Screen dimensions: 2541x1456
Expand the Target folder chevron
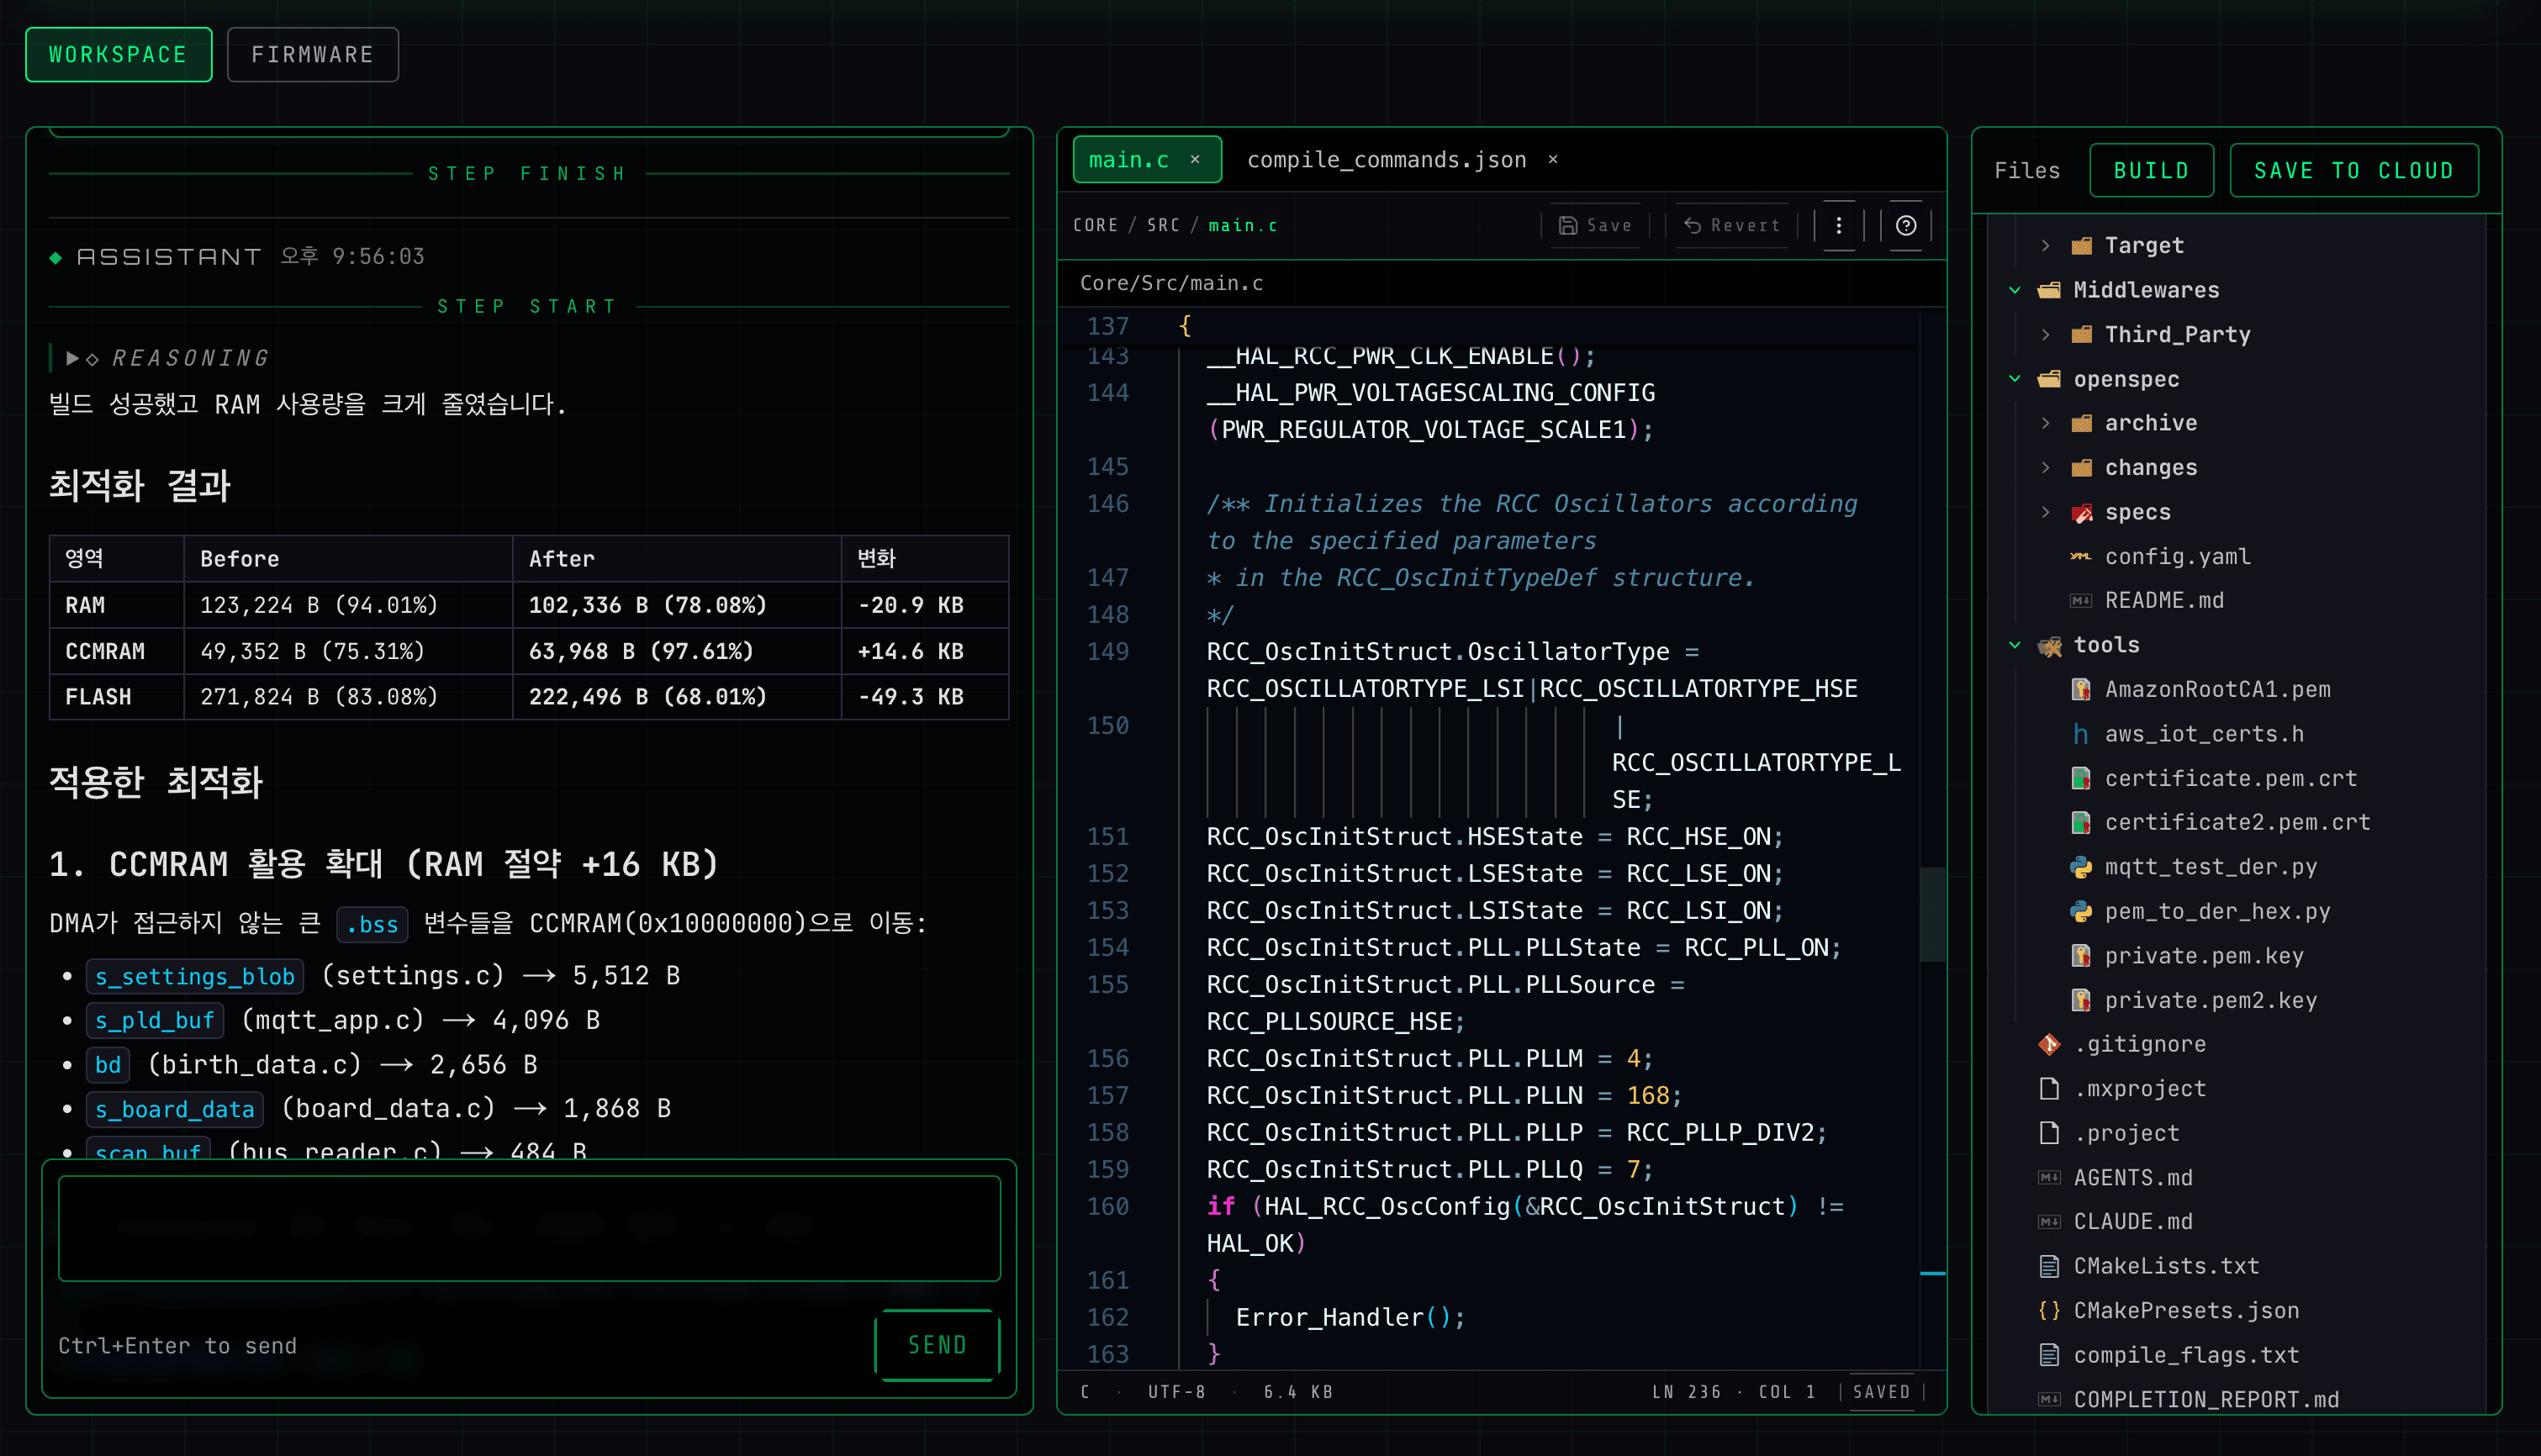2046,246
